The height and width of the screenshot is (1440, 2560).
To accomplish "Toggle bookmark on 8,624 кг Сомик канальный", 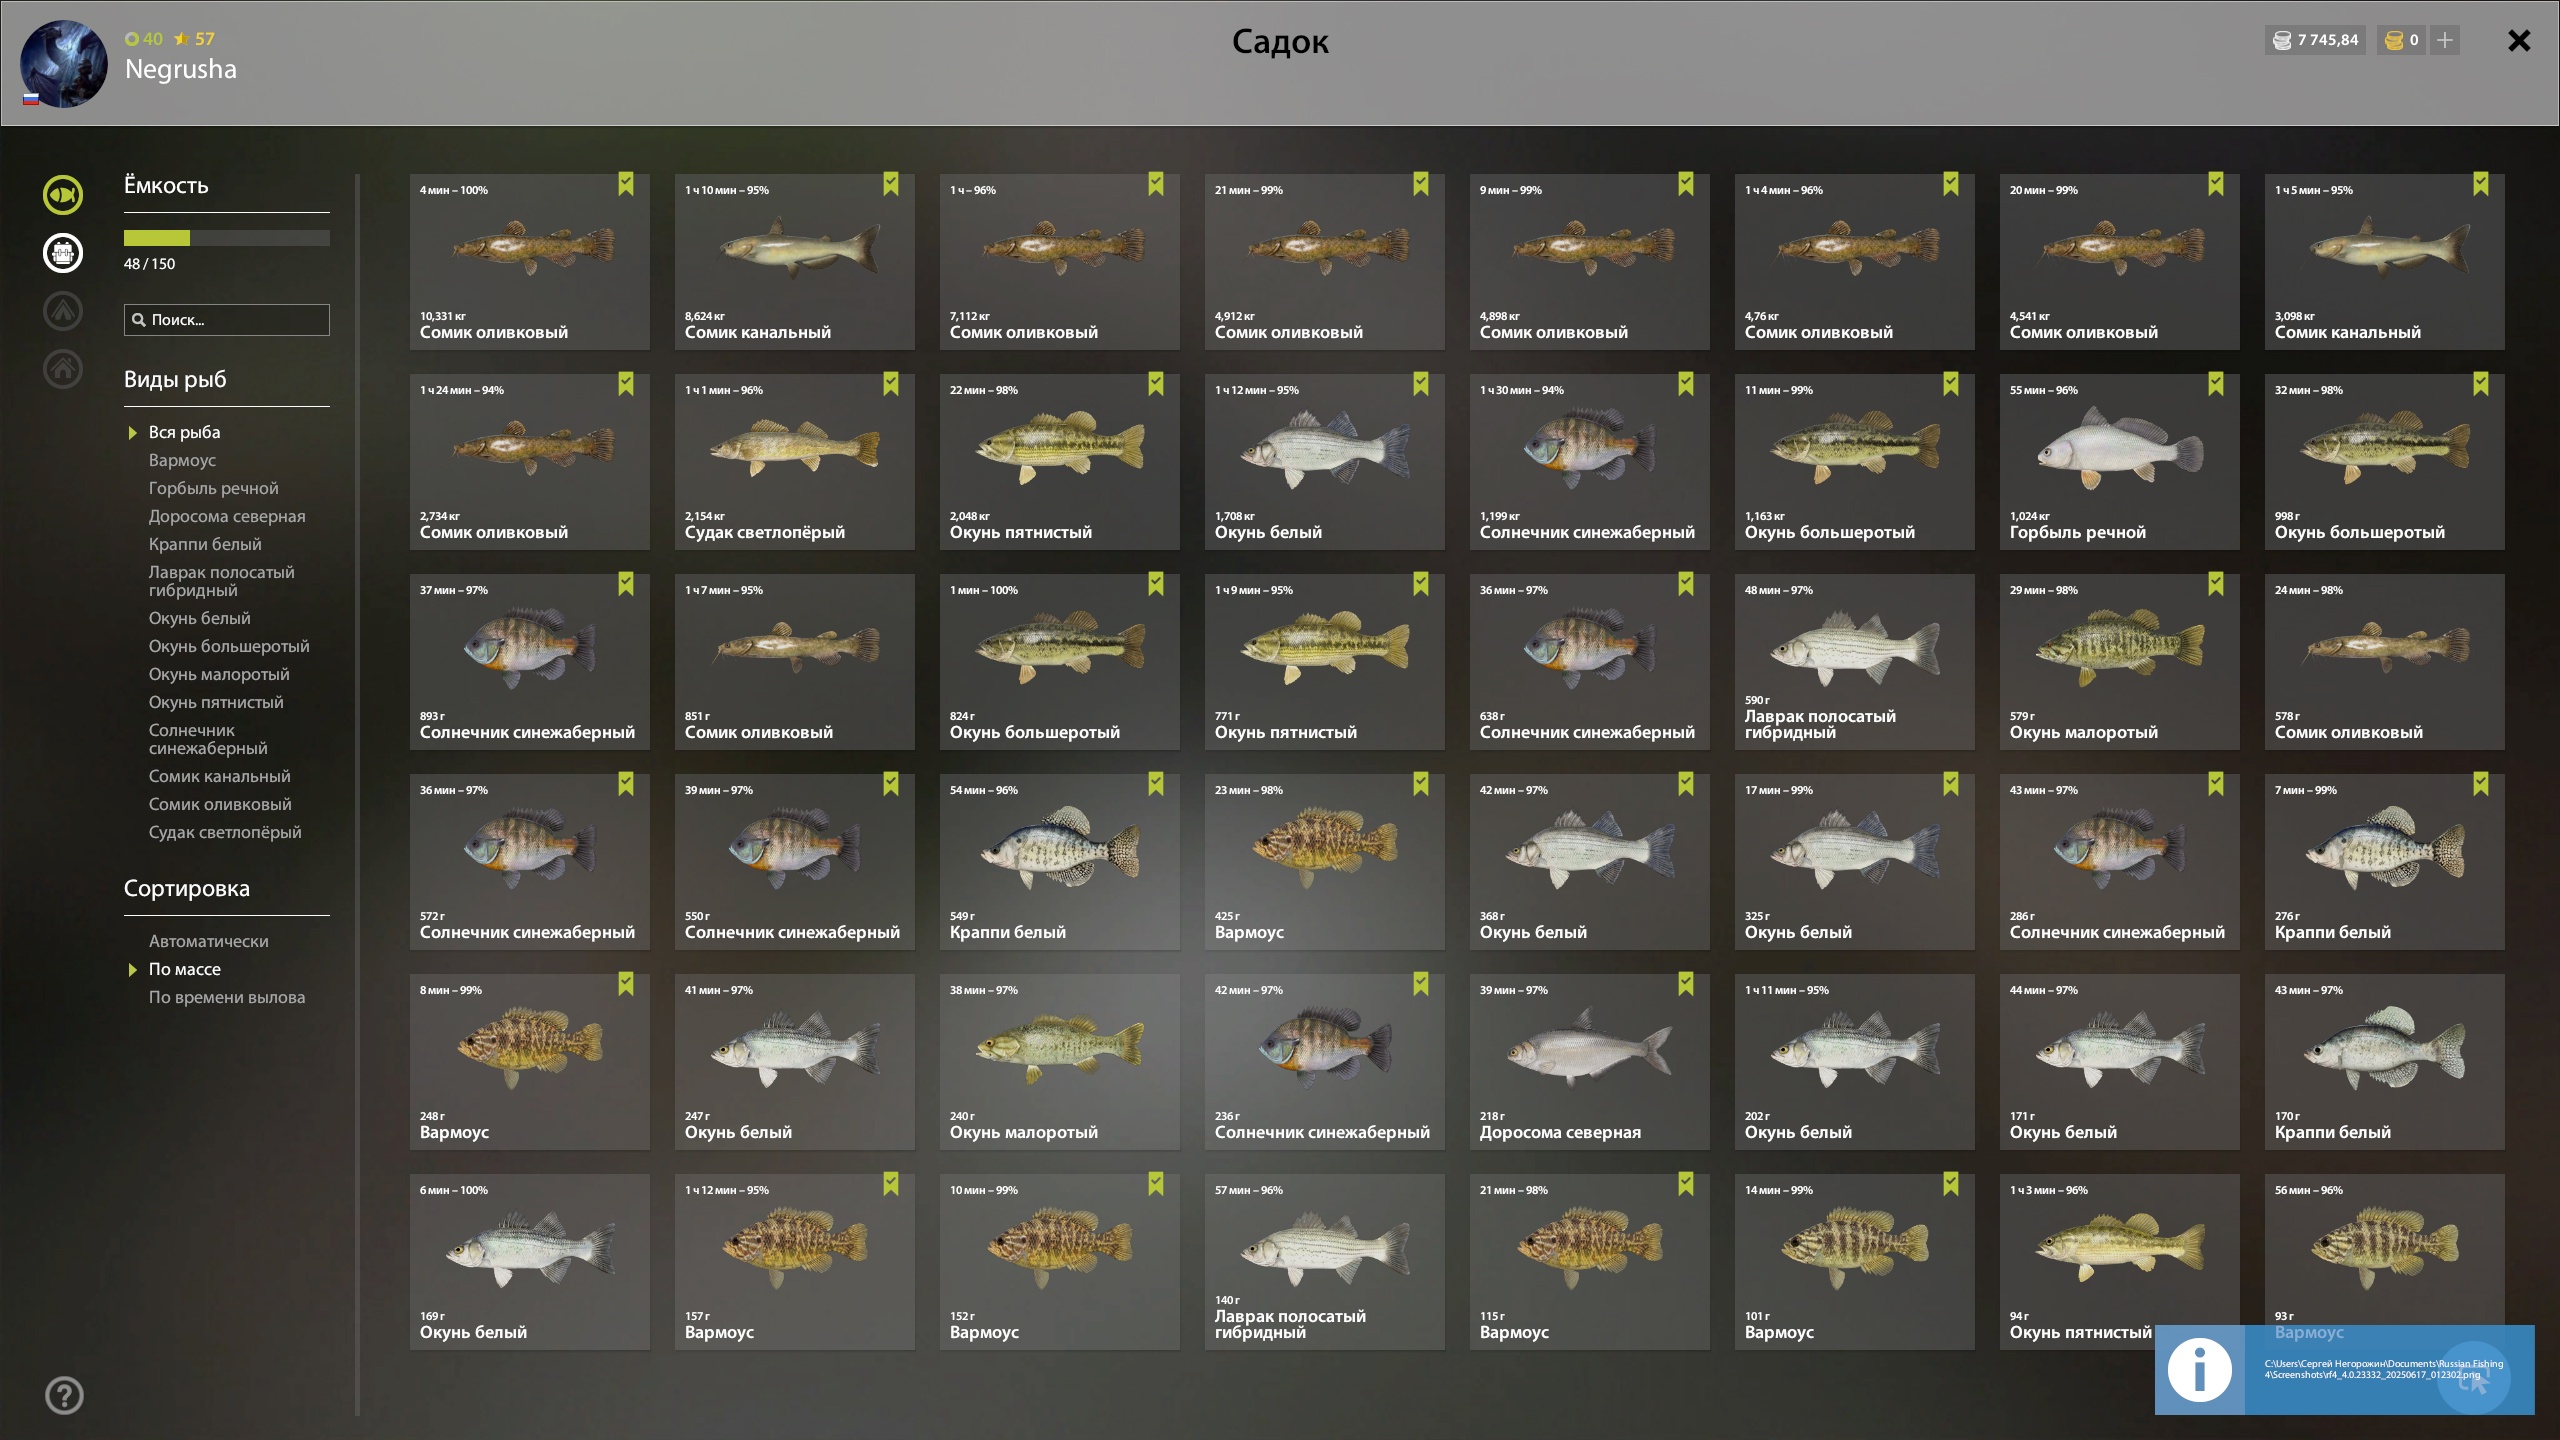I will (891, 184).
